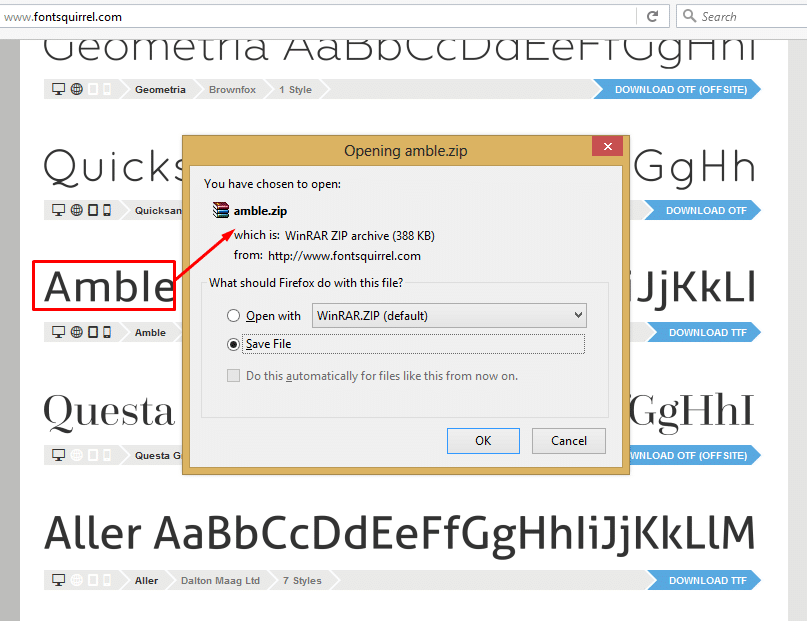
Task: Open the Brownfox foundry breadcrumb
Action: [x=232, y=90]
